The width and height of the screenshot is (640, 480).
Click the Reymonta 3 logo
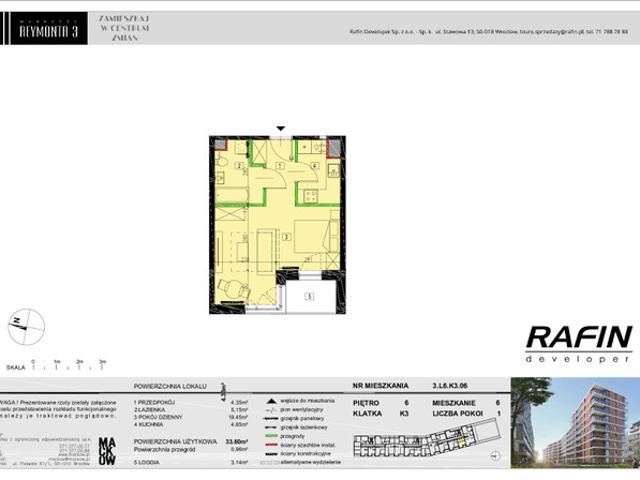(48, 29)
